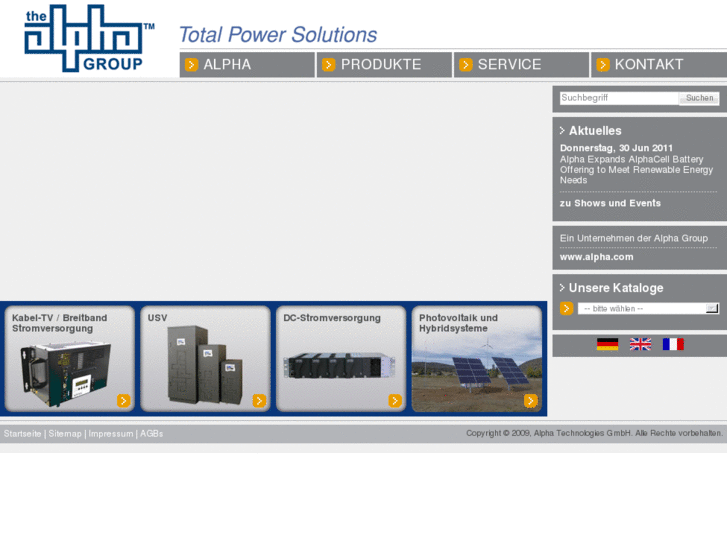
Task: Click the Alpha Group logo
Action: coord(89,38)
